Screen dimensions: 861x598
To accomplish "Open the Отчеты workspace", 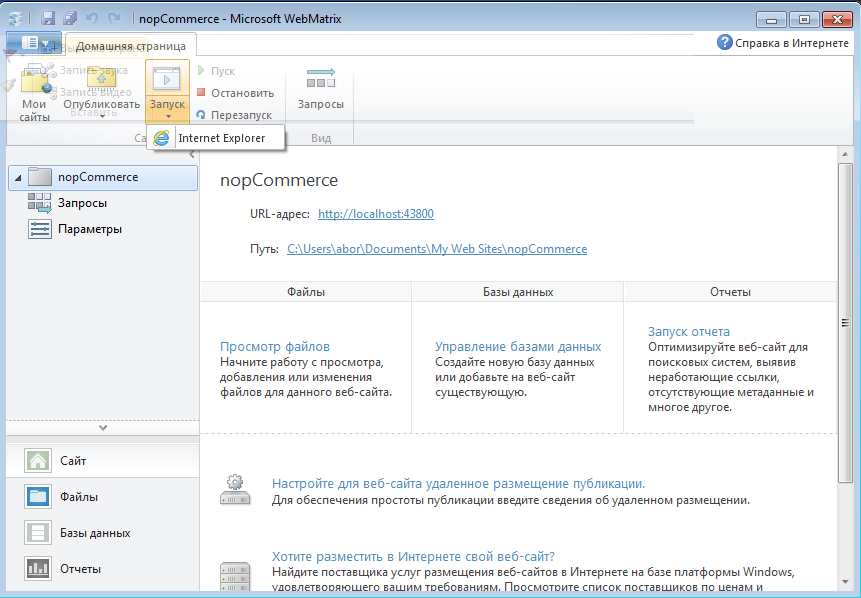I will 103,569.
